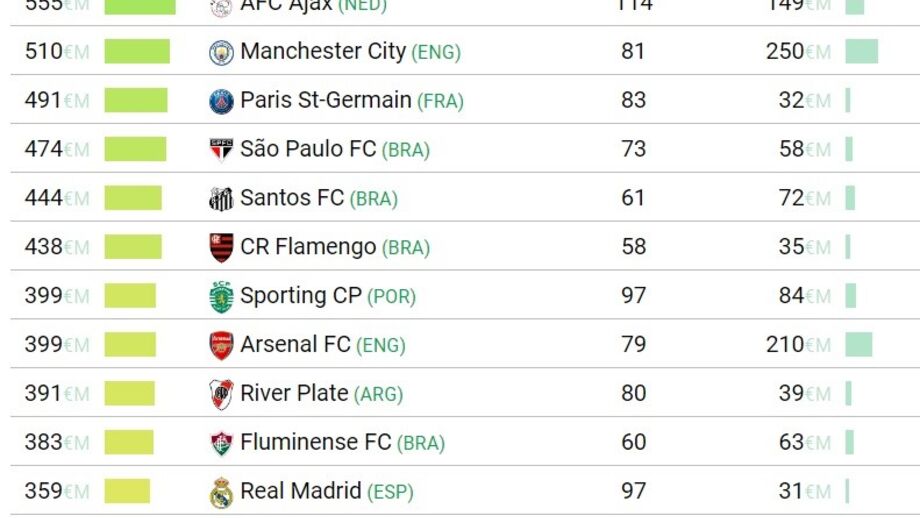Click the Arsenal FC crest icon
The width and height of the screenshot is (920, 518).
[221, 345]
